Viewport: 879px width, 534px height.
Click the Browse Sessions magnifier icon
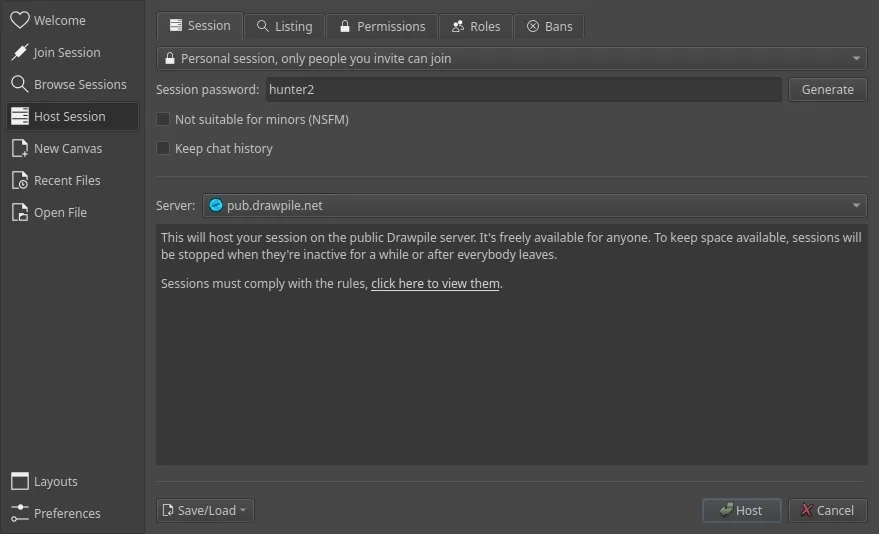pos(20,84)
